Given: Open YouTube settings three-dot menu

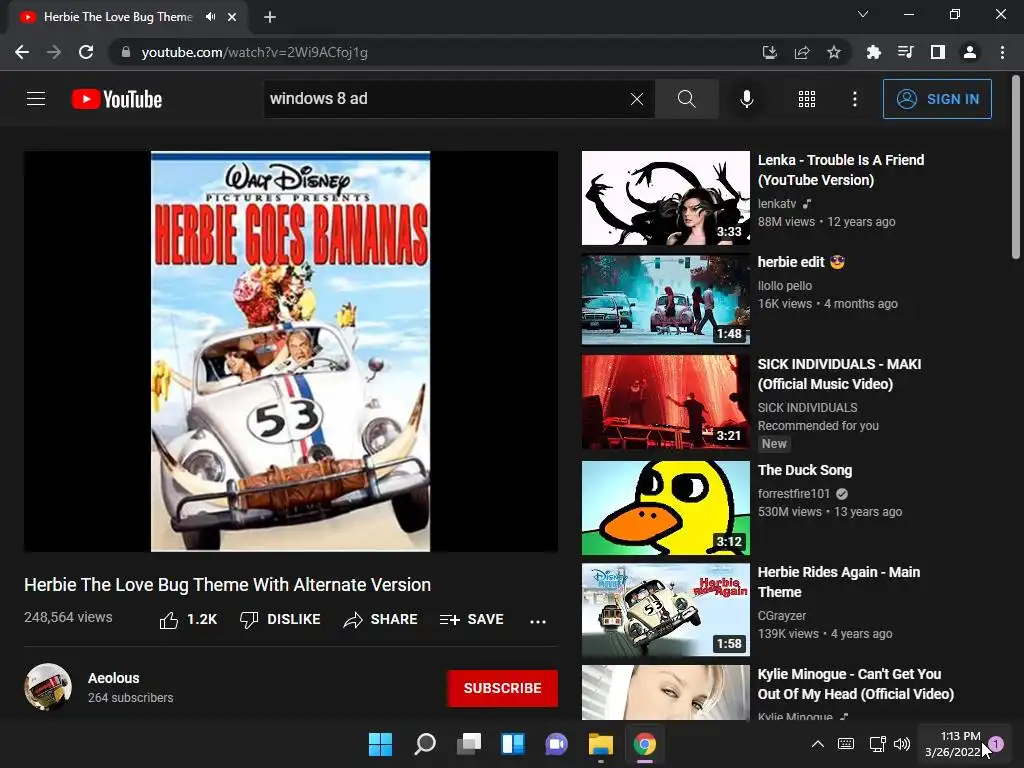Looking at the screenshot, I should 855,99.
